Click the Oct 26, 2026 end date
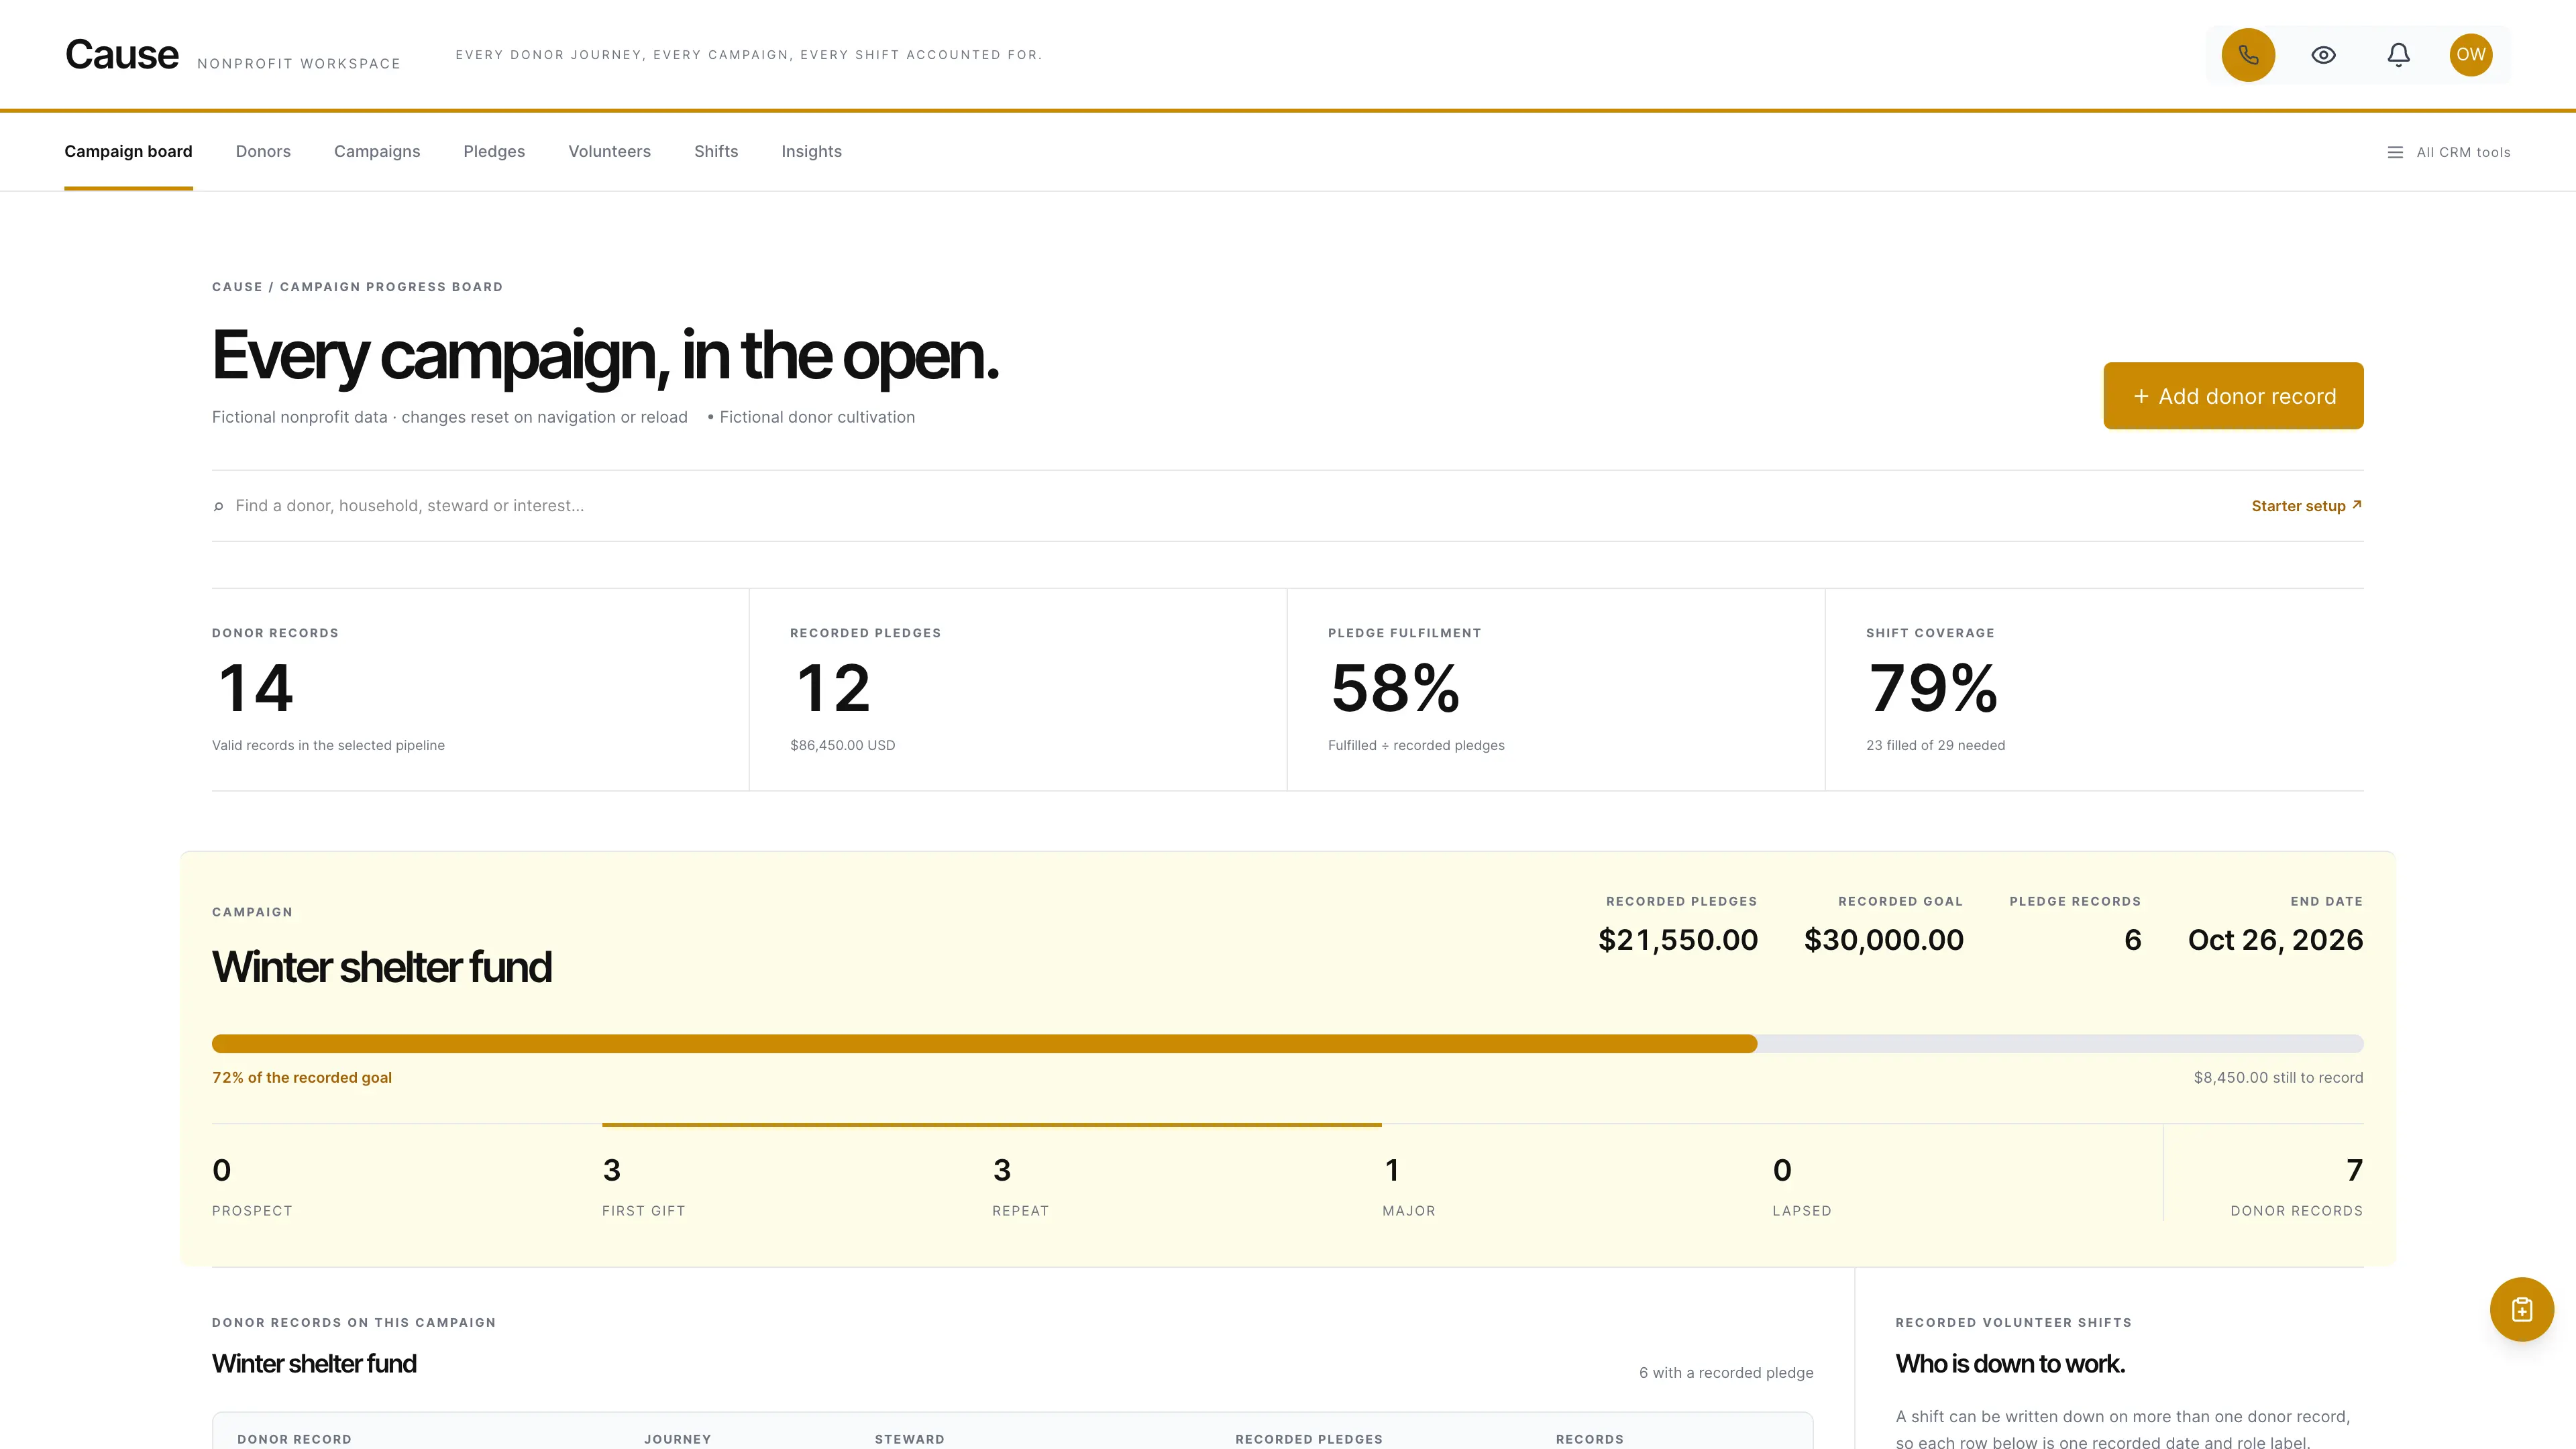 tap(2275, 940)
